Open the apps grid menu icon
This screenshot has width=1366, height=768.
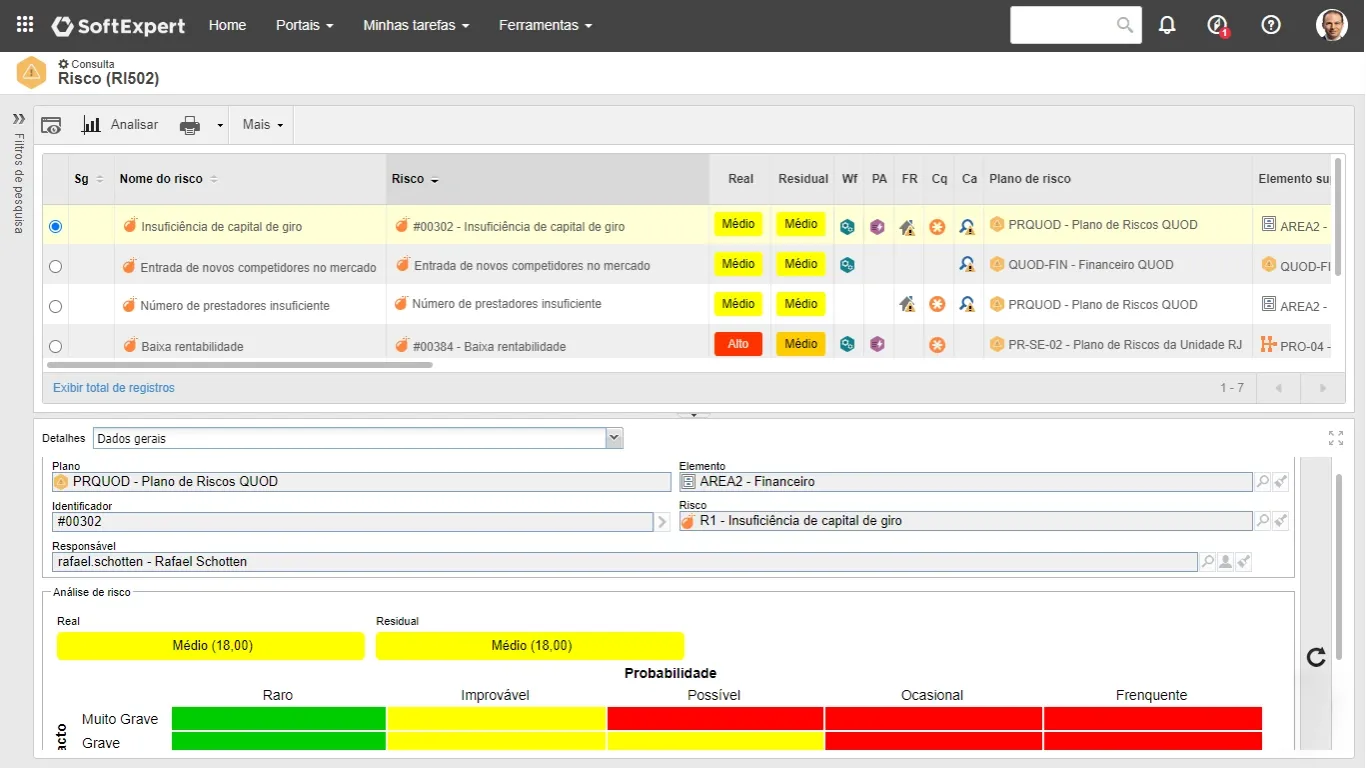(25, 25)
